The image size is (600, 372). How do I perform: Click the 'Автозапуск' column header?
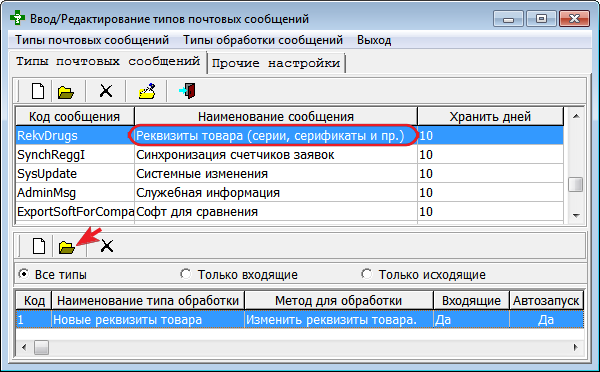546,300
